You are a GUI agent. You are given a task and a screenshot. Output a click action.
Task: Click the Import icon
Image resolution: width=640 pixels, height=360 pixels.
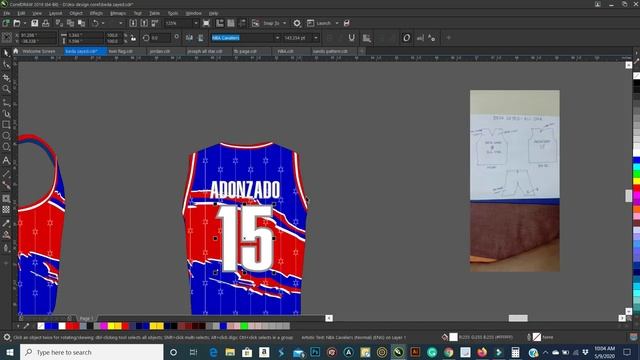click(133, 23)
